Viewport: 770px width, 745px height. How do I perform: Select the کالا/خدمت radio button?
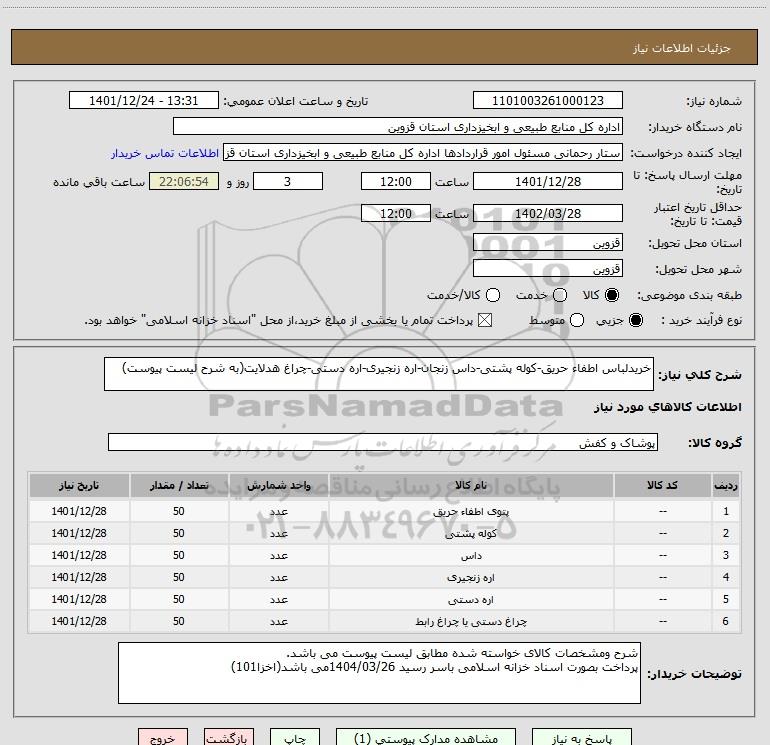[x=493, y=295]
